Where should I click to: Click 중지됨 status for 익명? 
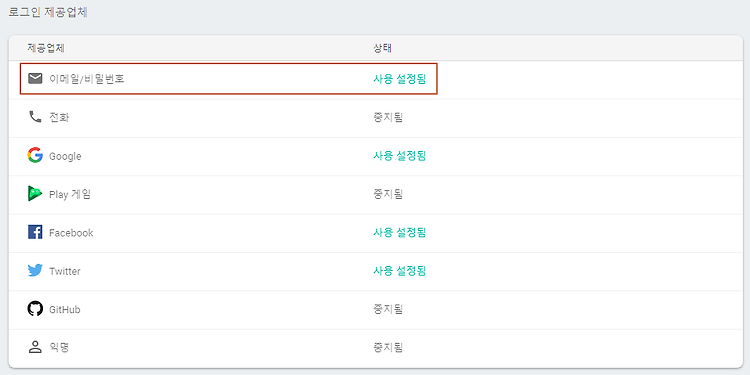(388, 348)
